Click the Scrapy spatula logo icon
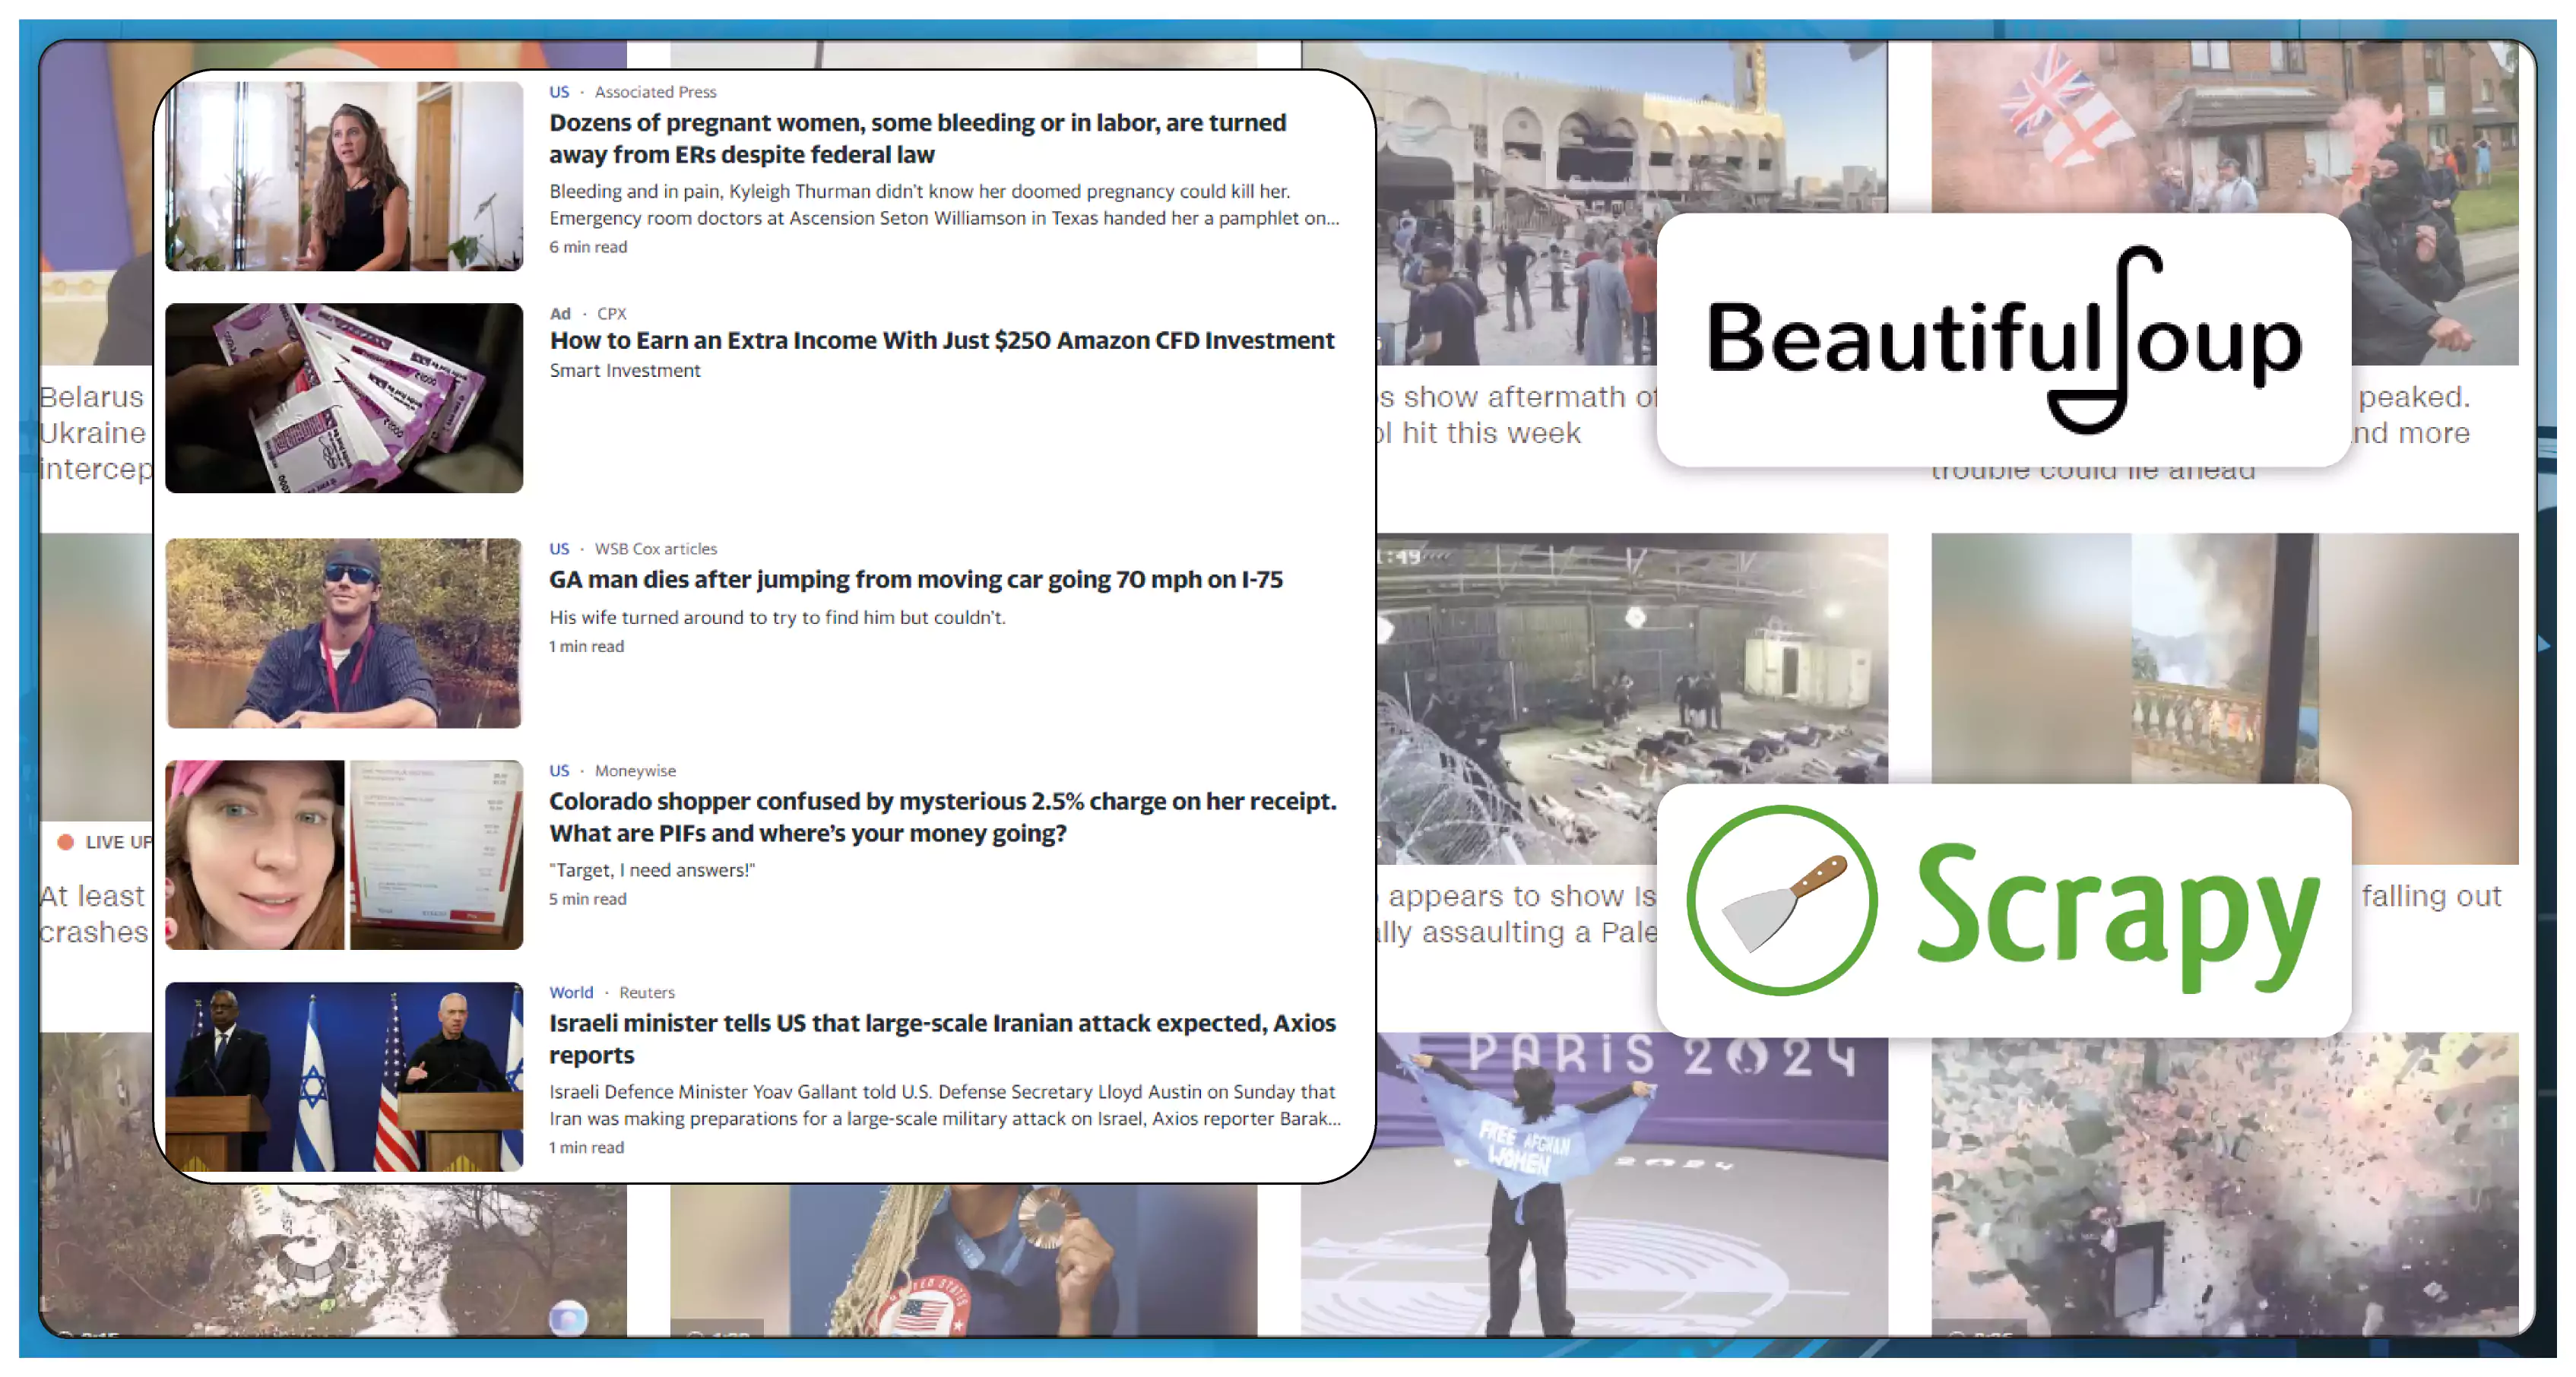The width and height of the screenshot is (2576, 1377). tap(1782, 901)
